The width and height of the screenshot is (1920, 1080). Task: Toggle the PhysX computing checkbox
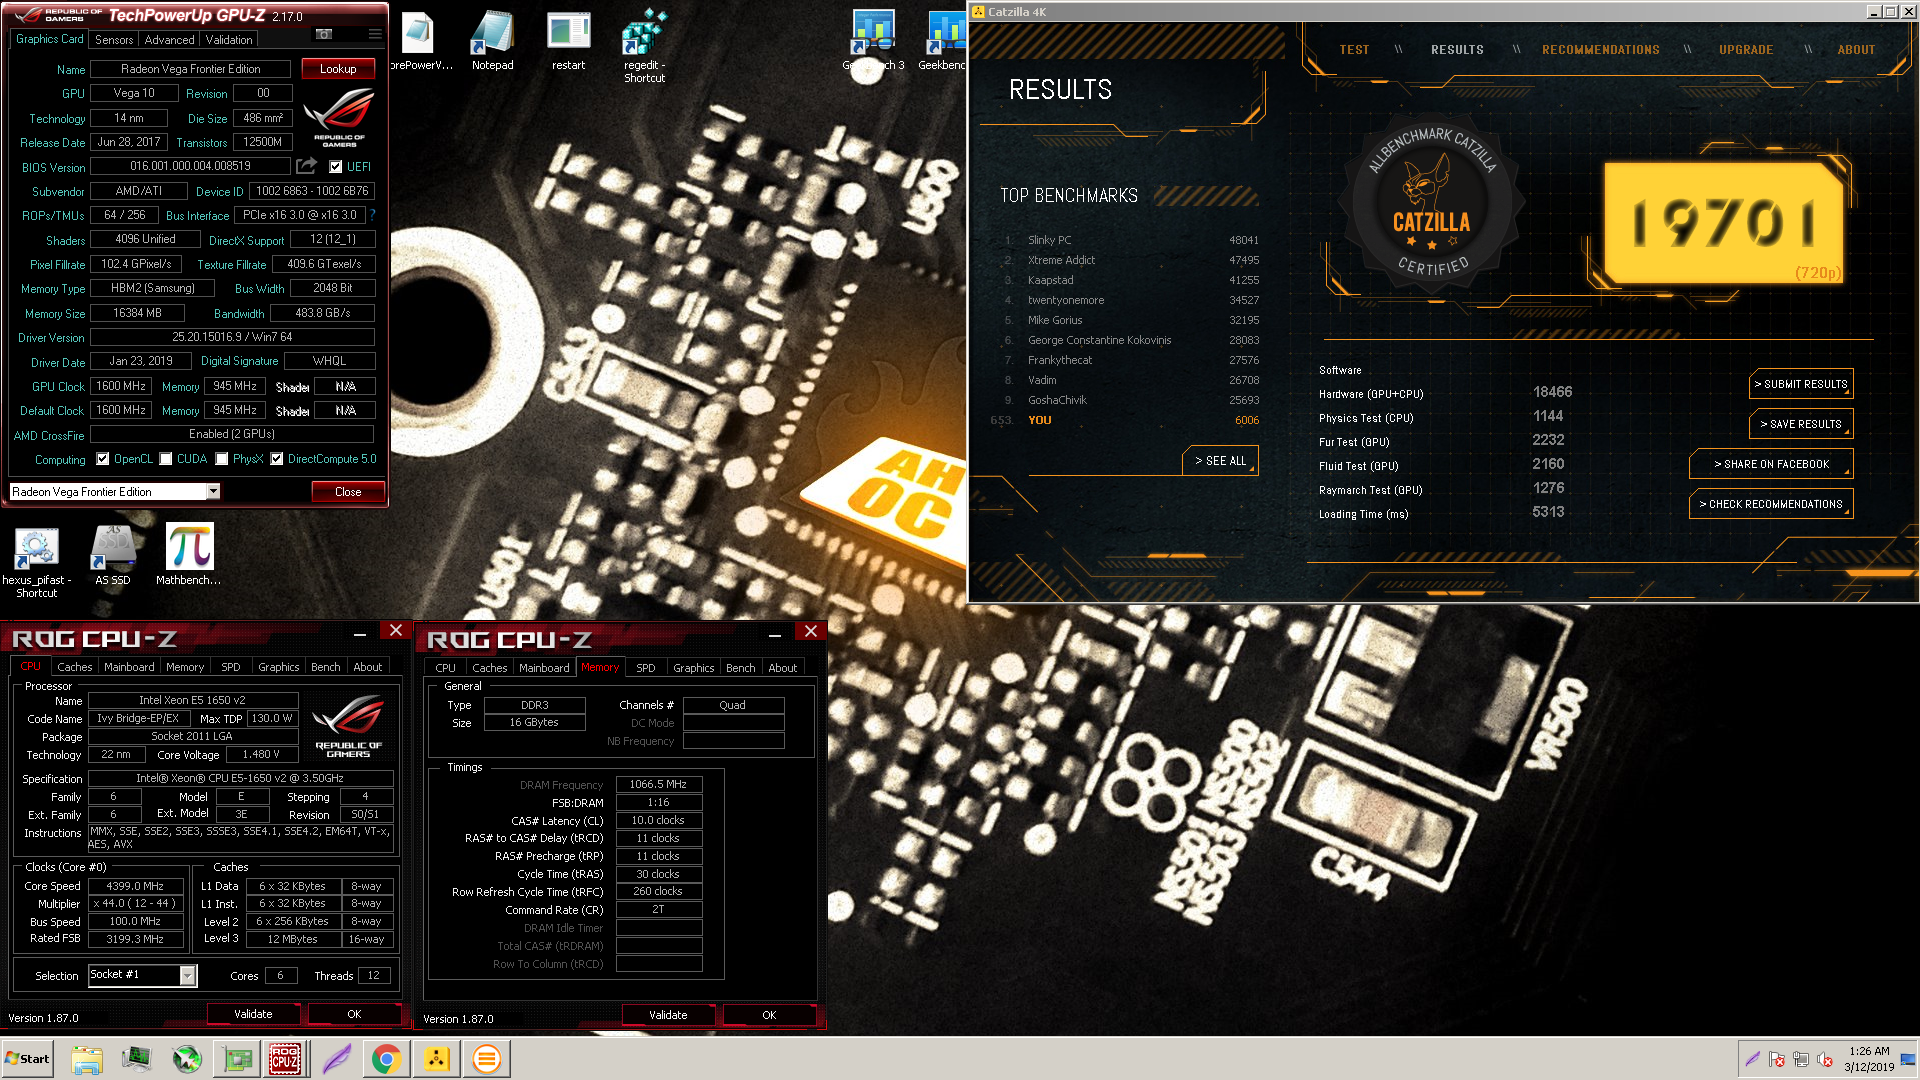click(222, 459)
